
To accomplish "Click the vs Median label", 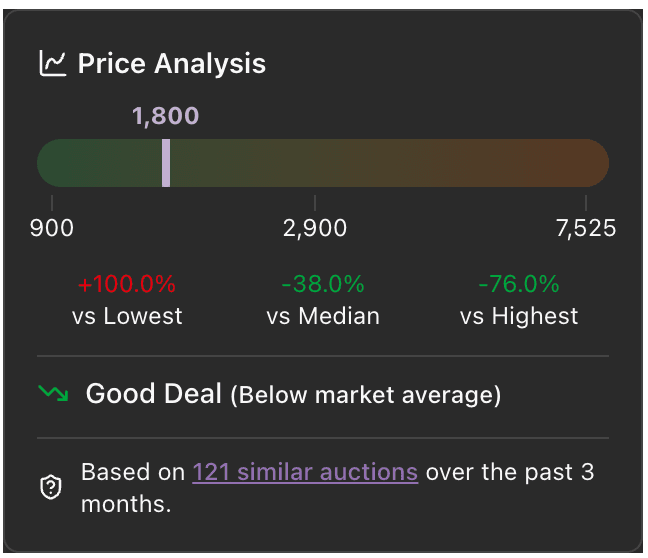I will pos(323,317).
